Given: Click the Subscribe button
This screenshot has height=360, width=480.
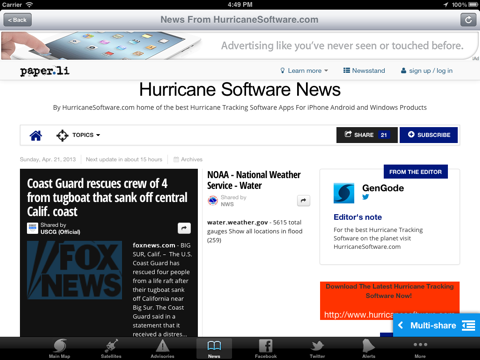Looking at the screenshot, I should coord(429,135).
